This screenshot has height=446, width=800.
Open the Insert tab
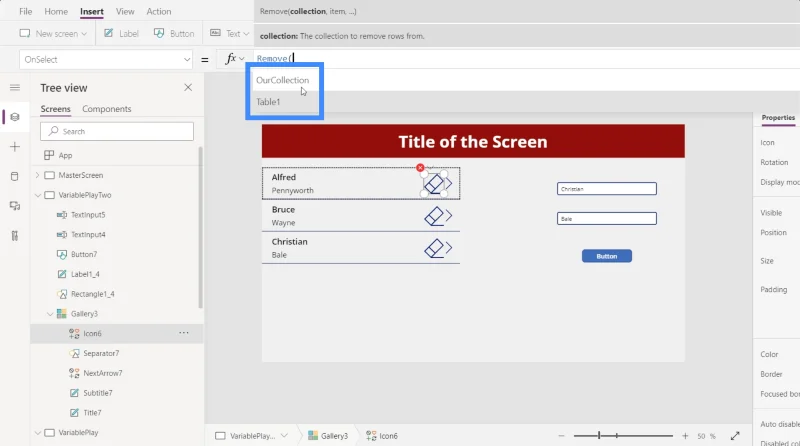coord(92,11)
